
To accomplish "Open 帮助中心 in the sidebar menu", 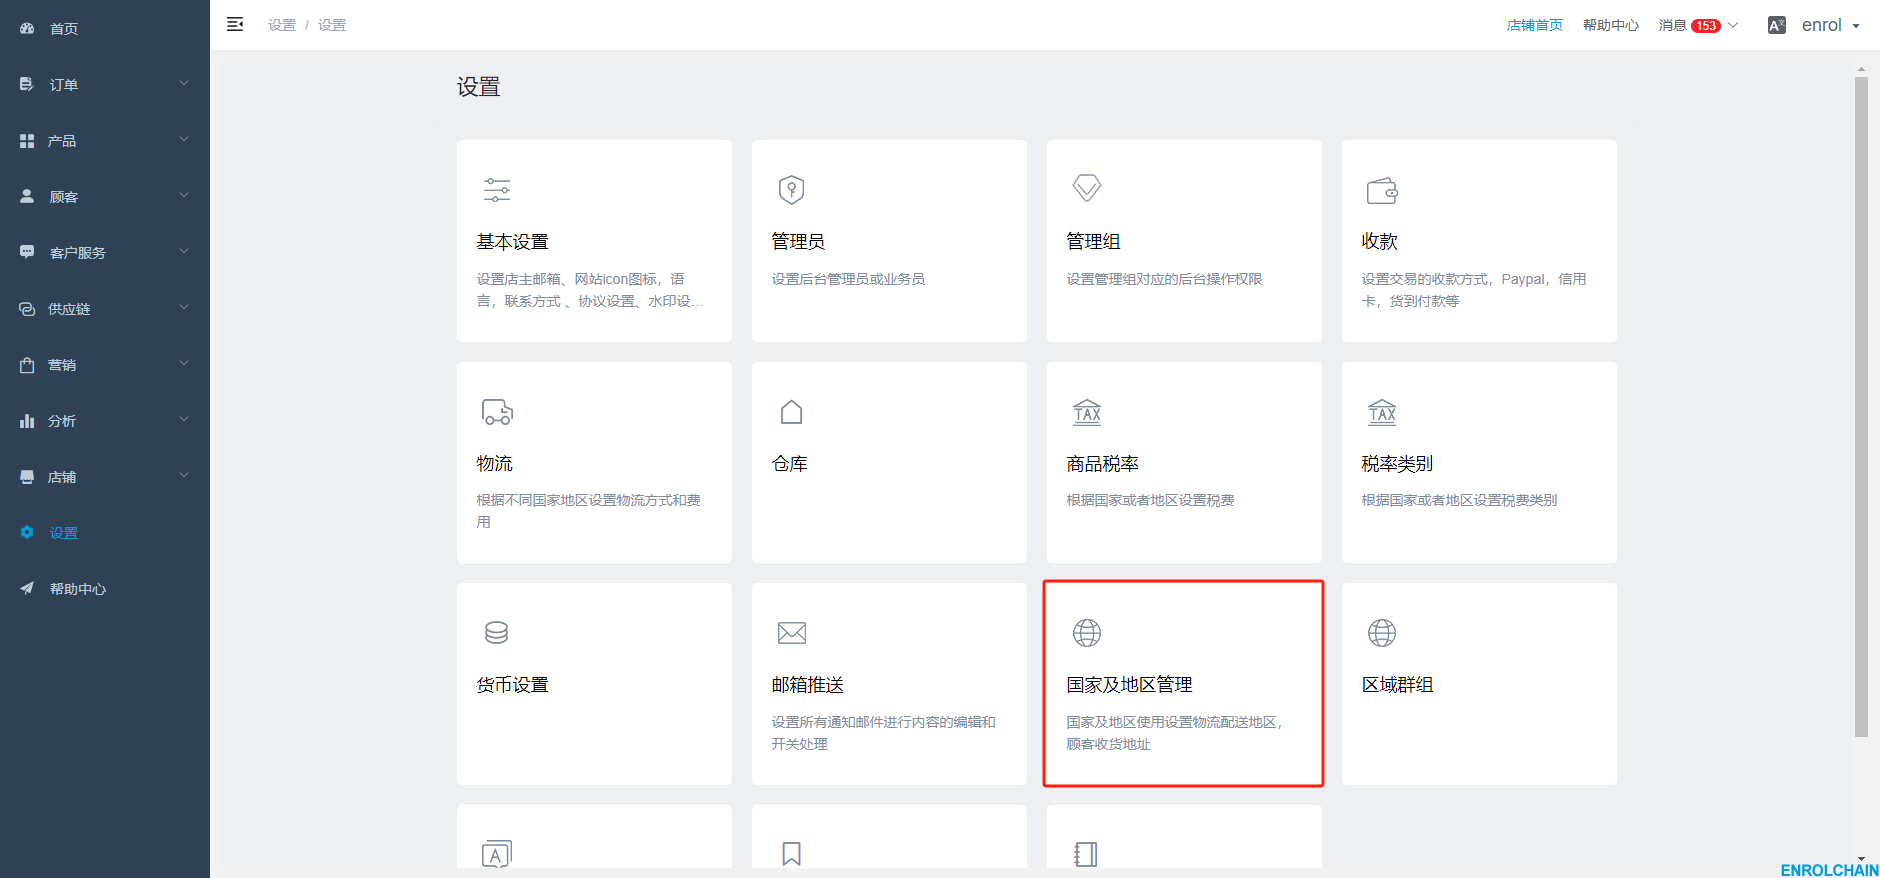I will point(78,589).
